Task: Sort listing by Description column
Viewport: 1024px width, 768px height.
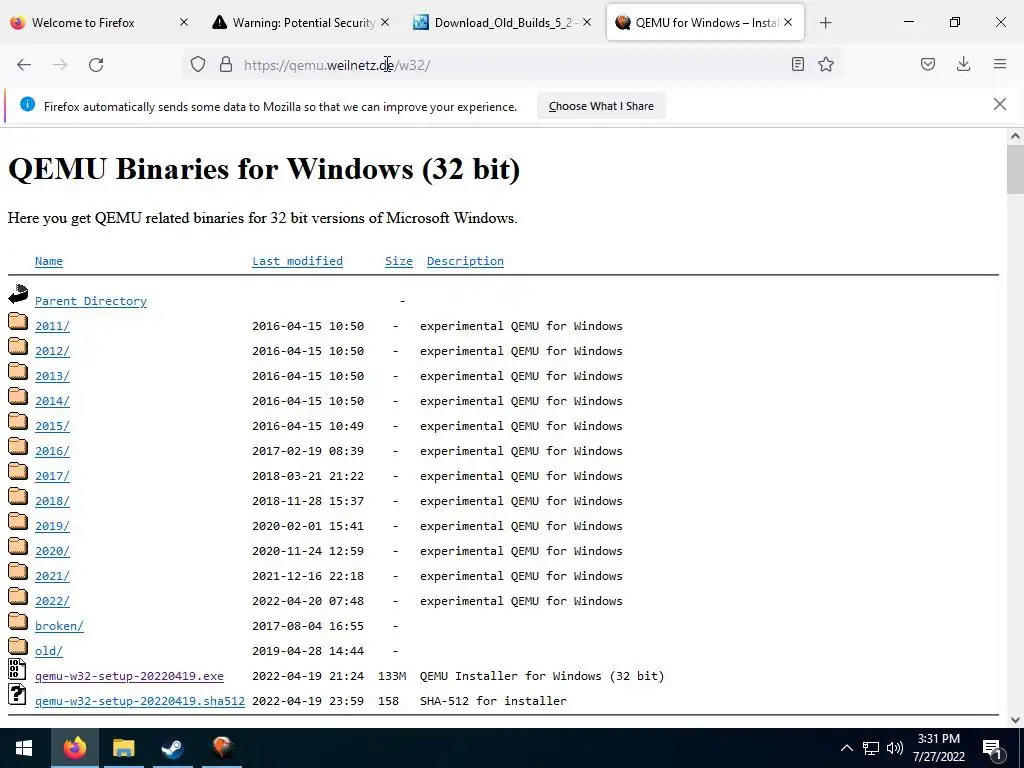Action: [x=465, y=261]
